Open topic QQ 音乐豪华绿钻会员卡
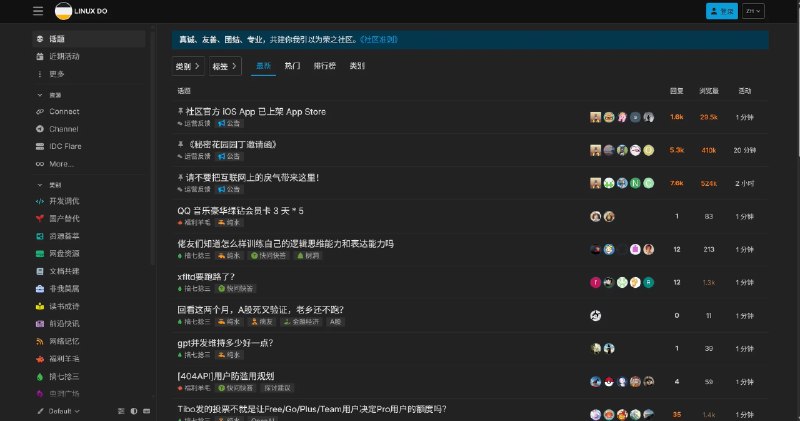This screenshot has width=800, height=421. pos(240,211)
